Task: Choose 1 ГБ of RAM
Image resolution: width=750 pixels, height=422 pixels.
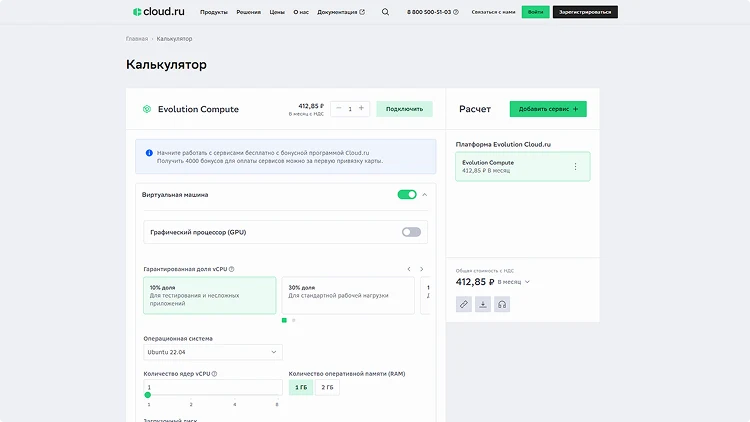Action: (301, 387)
